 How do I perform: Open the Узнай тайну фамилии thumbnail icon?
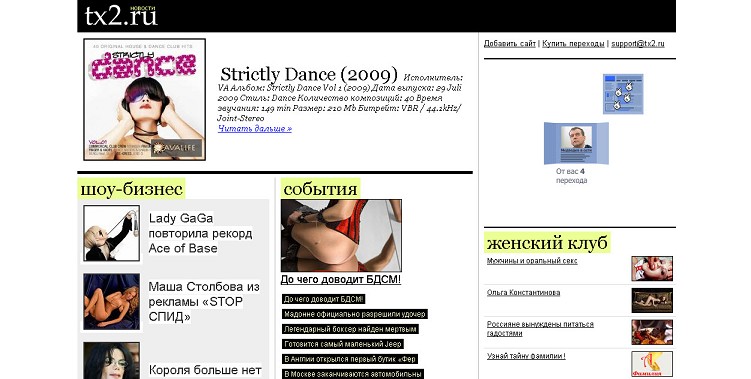tap(652, 364)
